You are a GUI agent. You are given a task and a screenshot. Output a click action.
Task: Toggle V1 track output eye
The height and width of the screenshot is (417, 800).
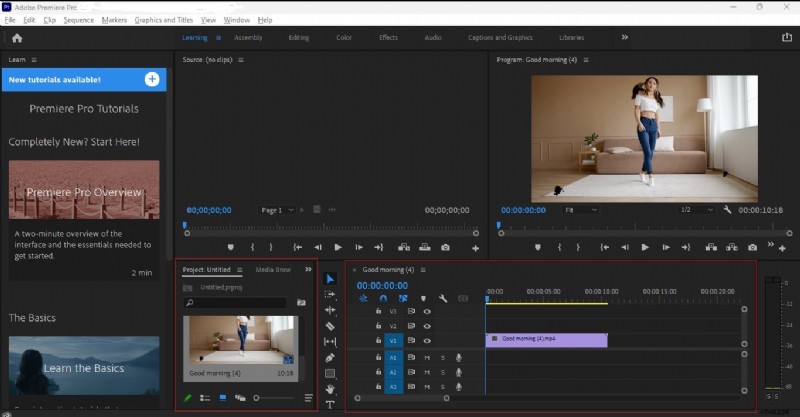[427, 340]
